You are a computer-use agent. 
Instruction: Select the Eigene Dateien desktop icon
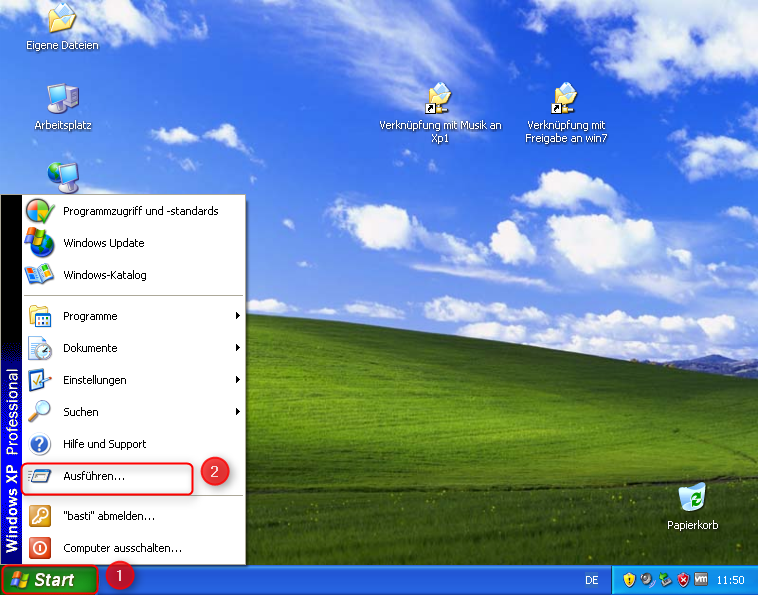(x=62, y=18)
